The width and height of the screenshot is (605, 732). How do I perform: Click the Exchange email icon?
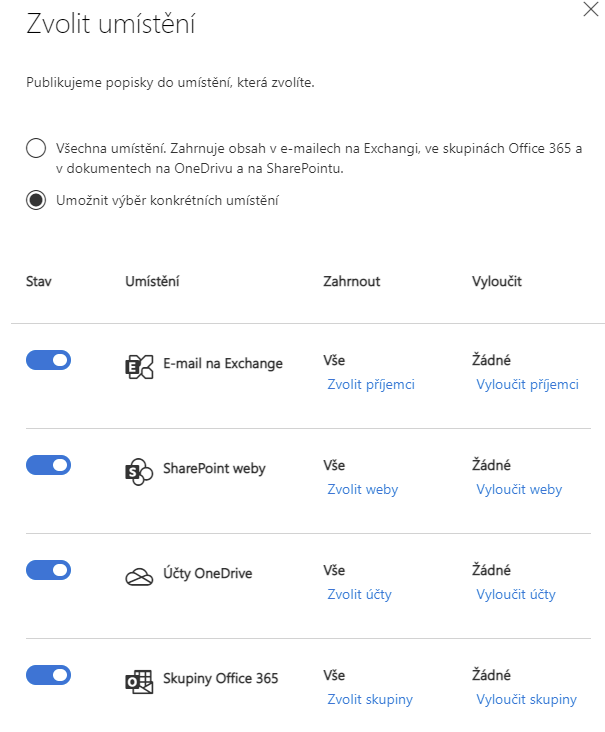pos(139,366)
